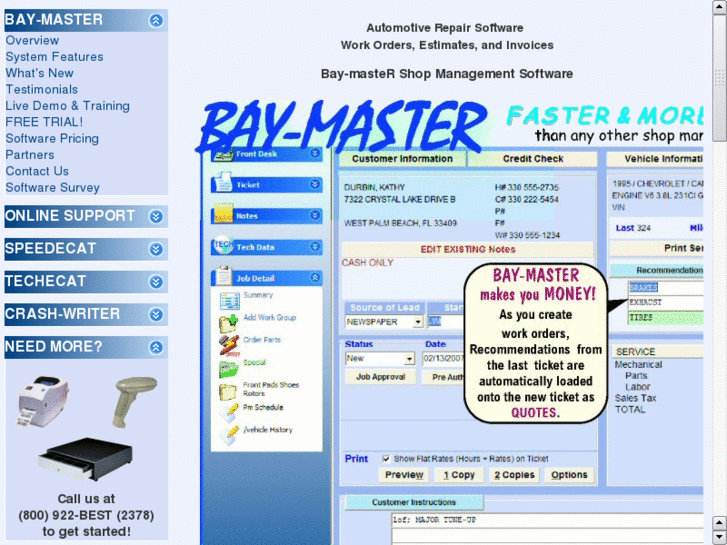The height and width of the screenshot is (545, 727).
Task: Expand the SPEEDECAT section
Action: (x=156, y=249)
